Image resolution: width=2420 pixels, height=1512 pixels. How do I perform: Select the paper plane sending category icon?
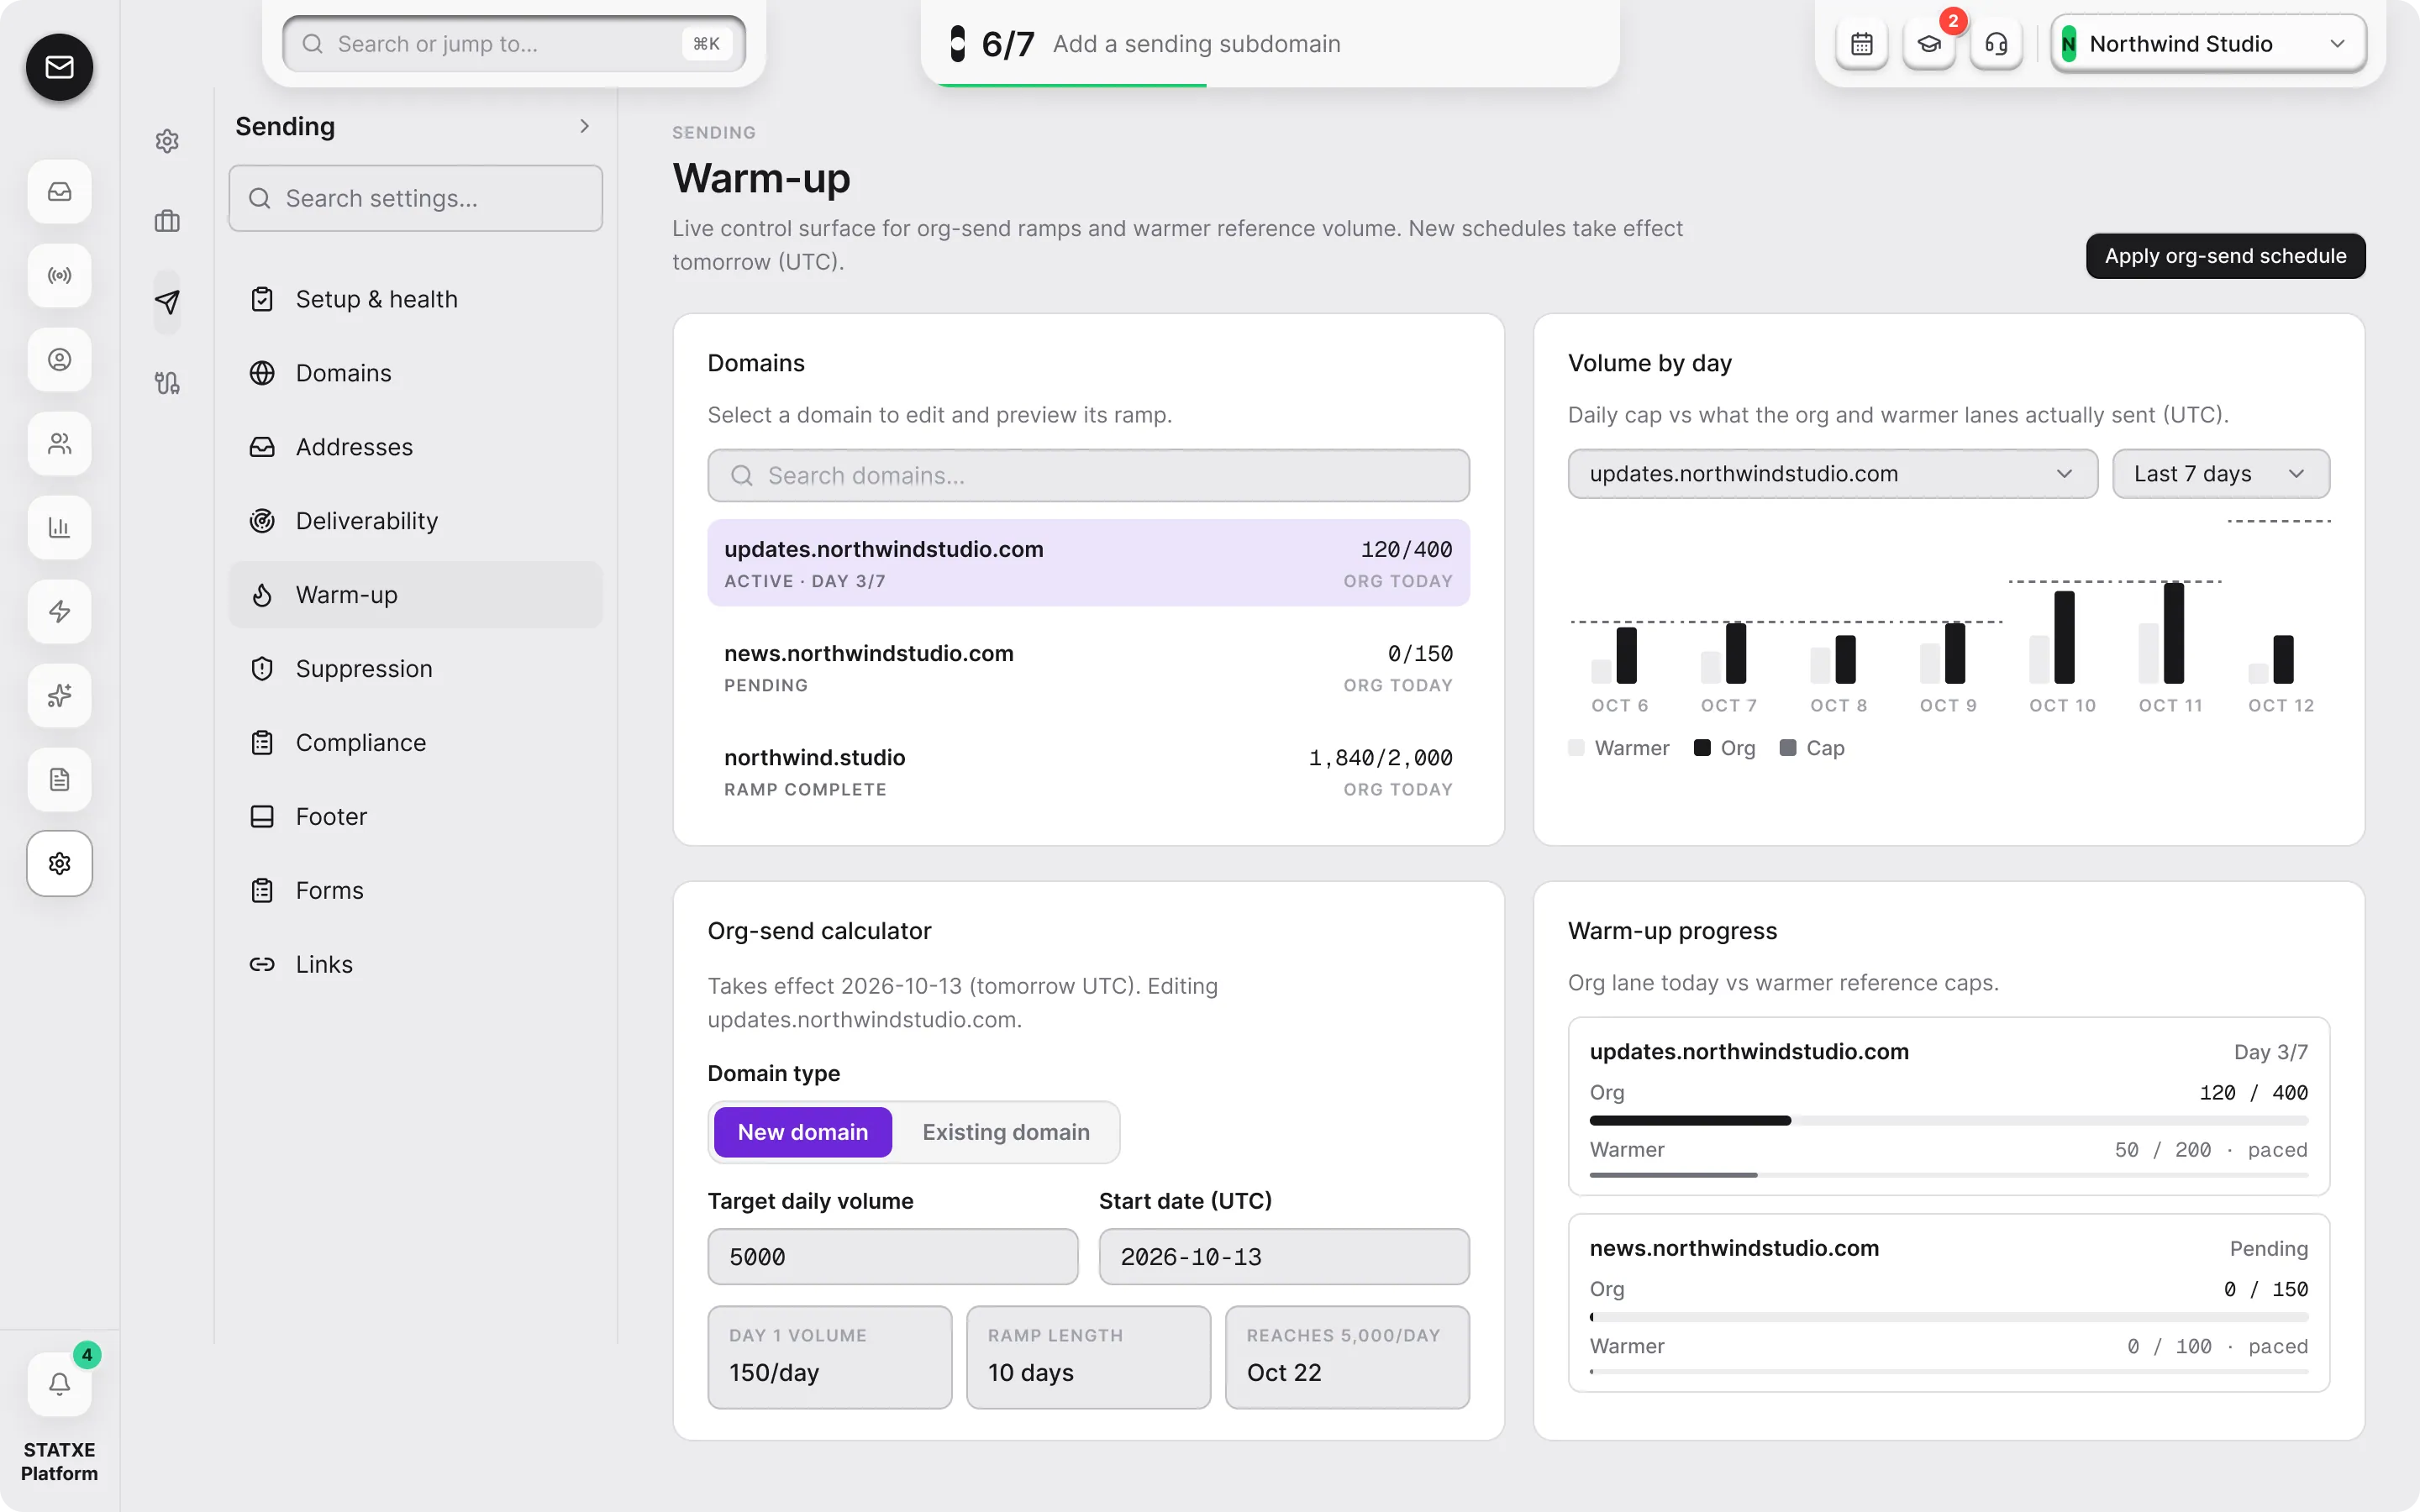click(167, 302)
